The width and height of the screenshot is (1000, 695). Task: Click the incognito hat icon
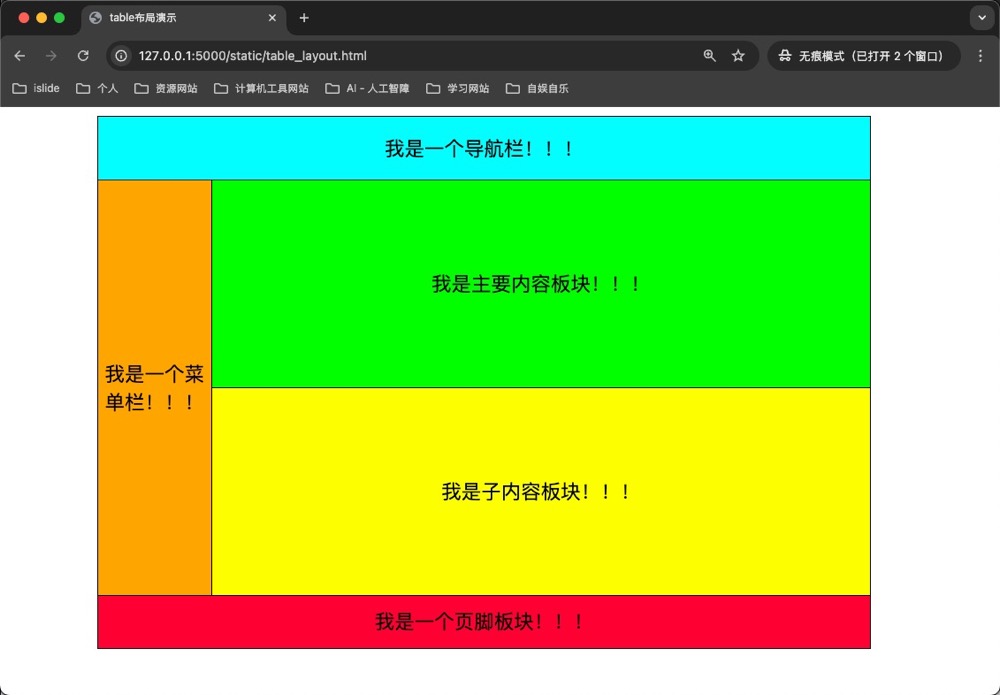click(x=786, y=56)
